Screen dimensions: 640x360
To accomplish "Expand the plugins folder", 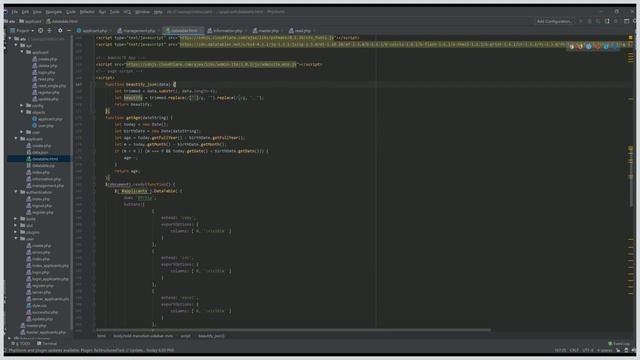I will (x=16, y=232).
